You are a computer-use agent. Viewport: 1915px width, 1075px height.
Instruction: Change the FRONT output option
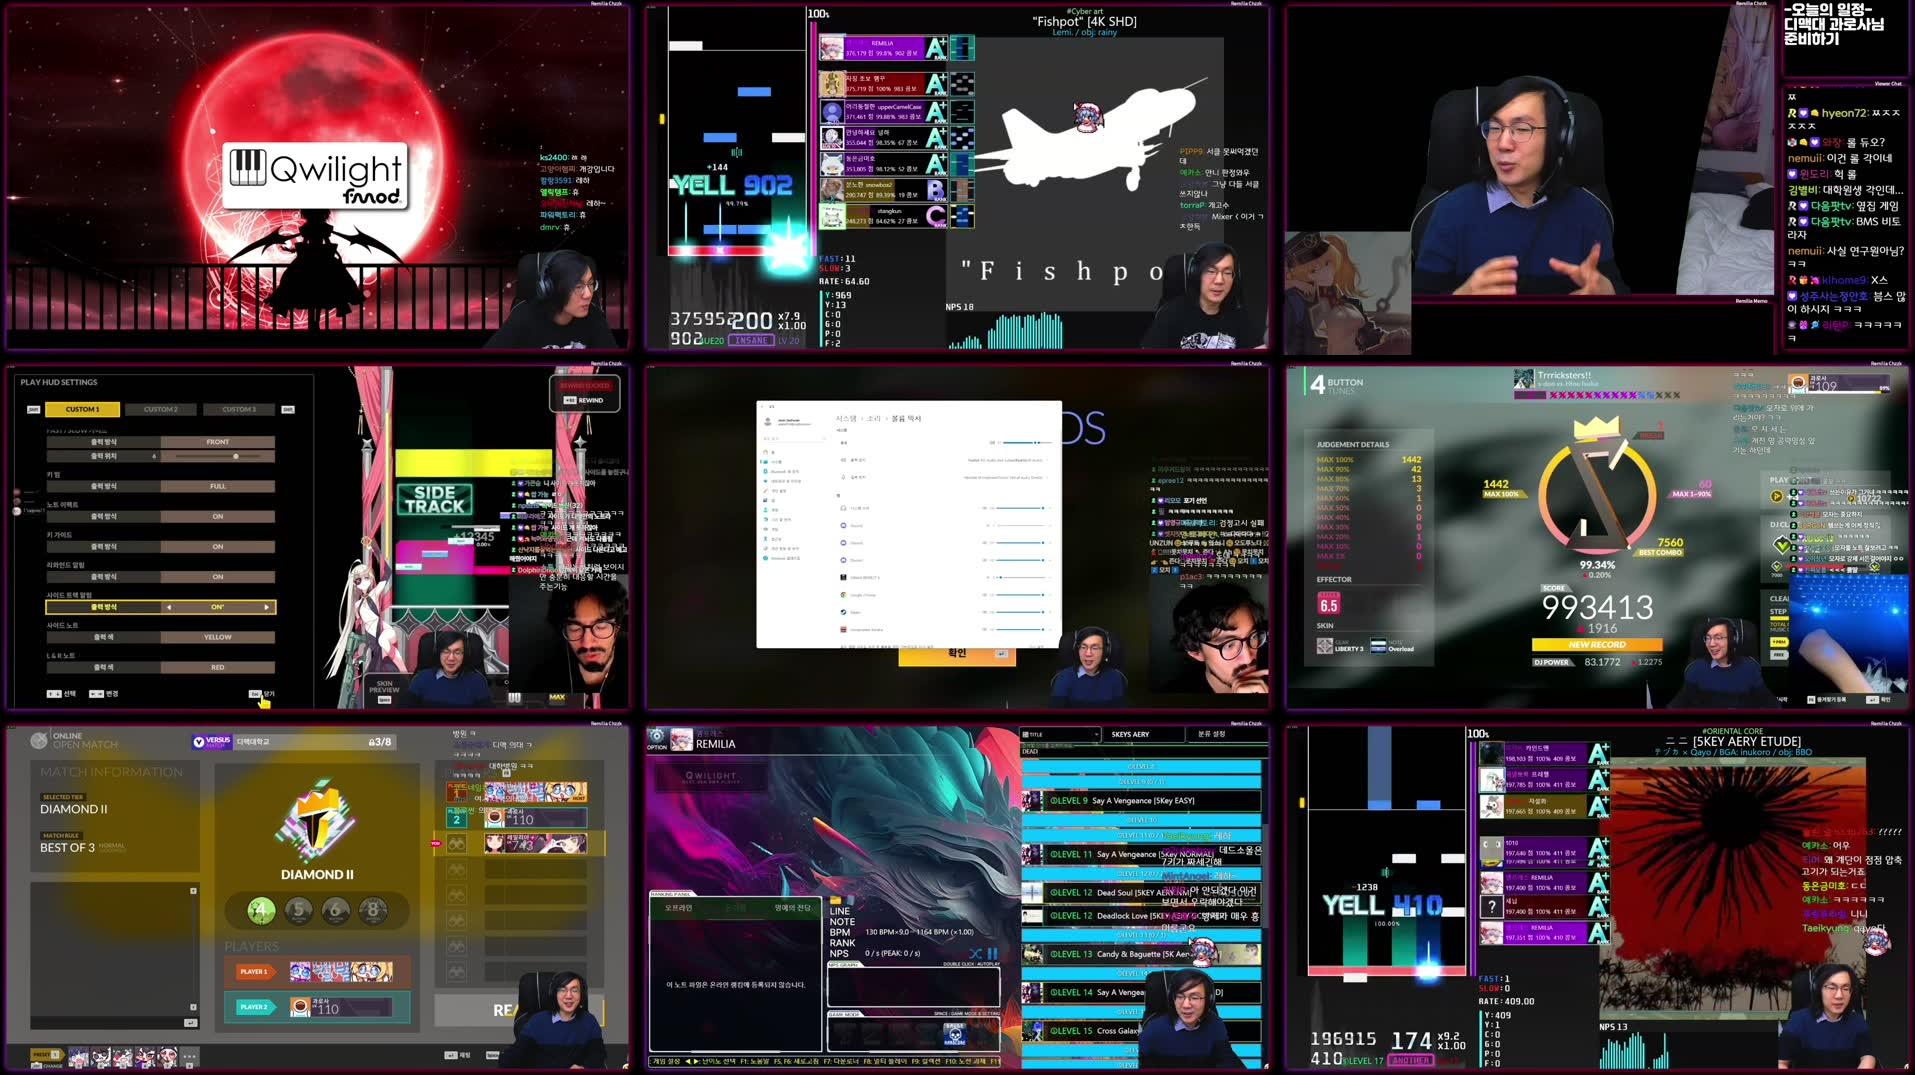click(217, 441)
